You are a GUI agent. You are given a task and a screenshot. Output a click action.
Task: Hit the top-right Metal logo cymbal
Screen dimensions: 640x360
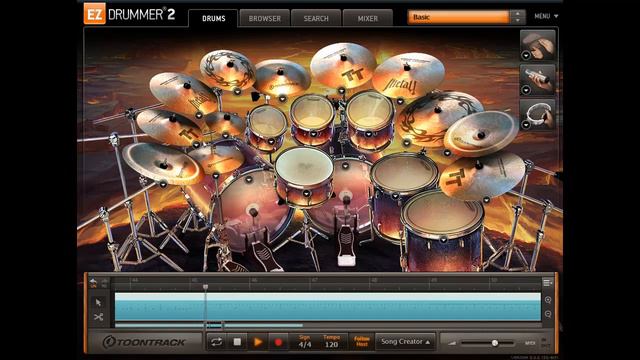click(x=408, y=76)
